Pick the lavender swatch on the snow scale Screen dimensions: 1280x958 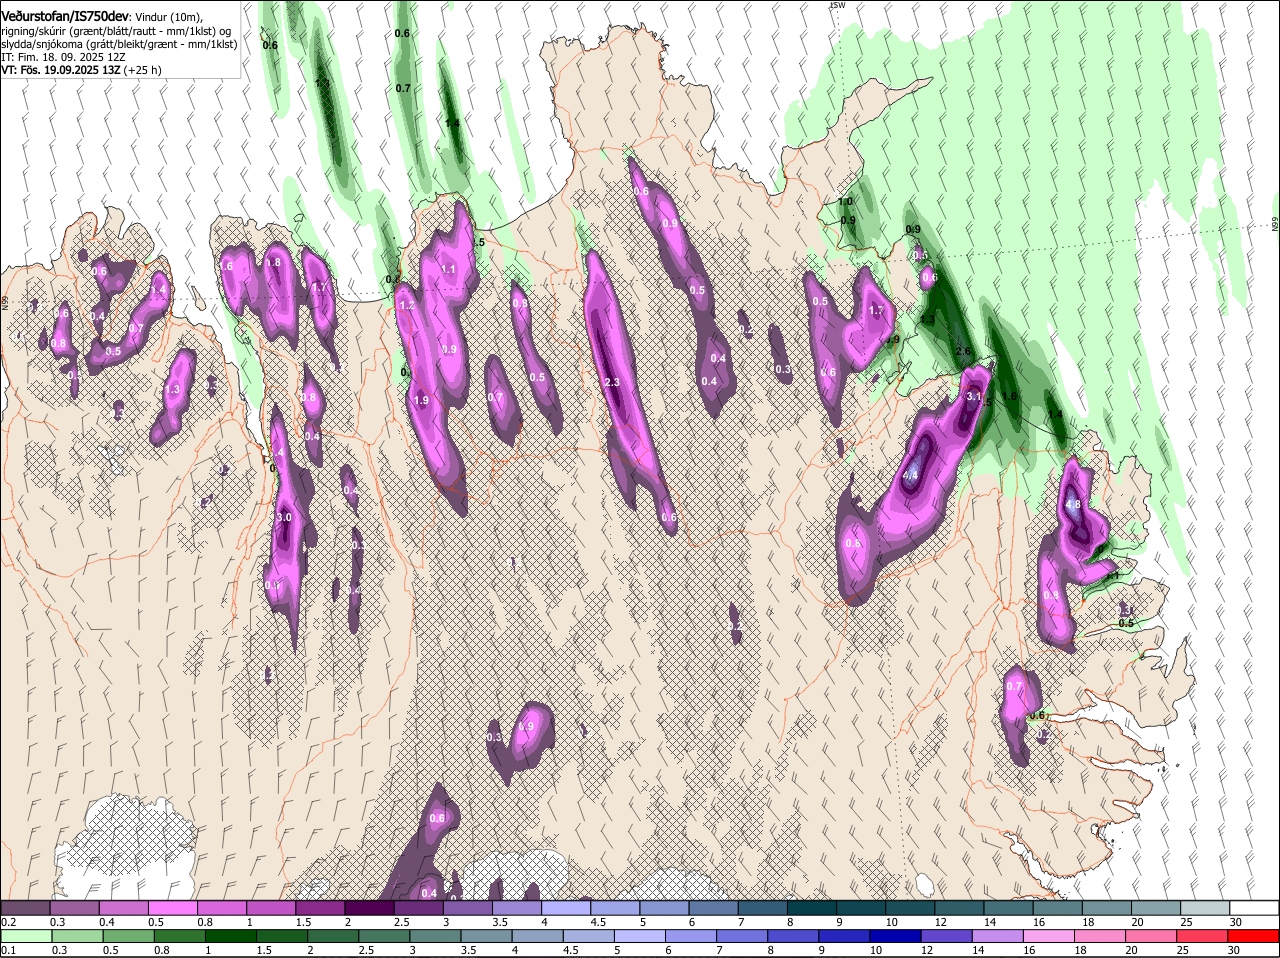pyautogui.click(x=566, y=907)
